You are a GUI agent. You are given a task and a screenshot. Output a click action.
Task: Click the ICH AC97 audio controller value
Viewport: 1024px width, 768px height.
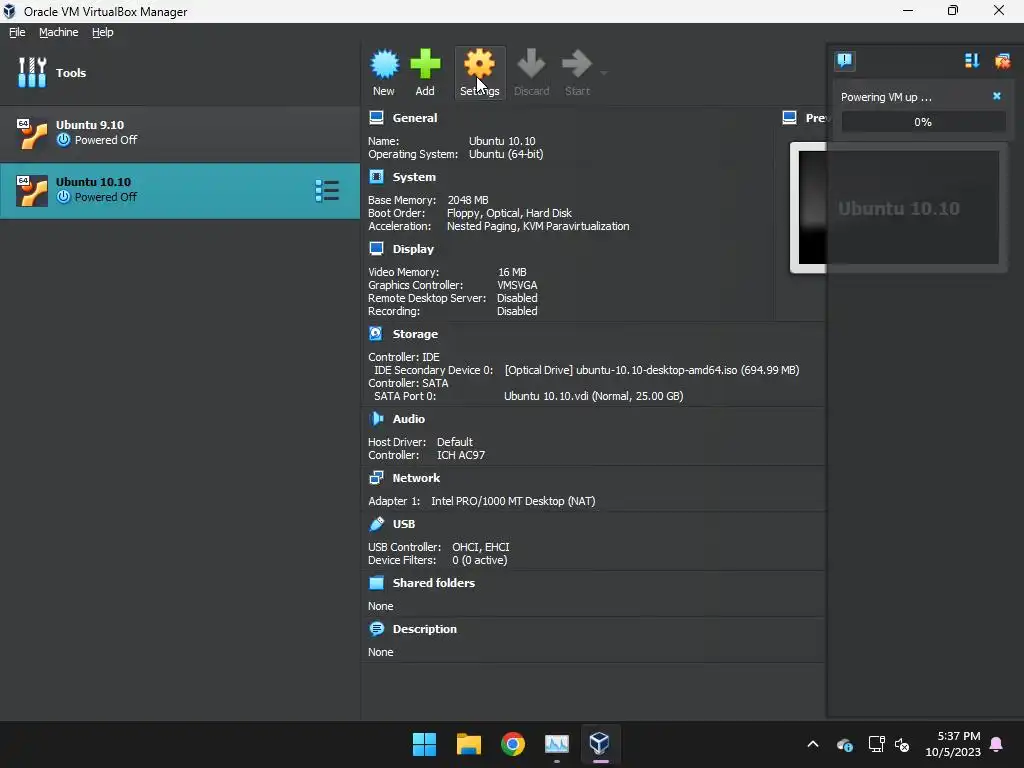pyautogui.click(x=461, y=455)
